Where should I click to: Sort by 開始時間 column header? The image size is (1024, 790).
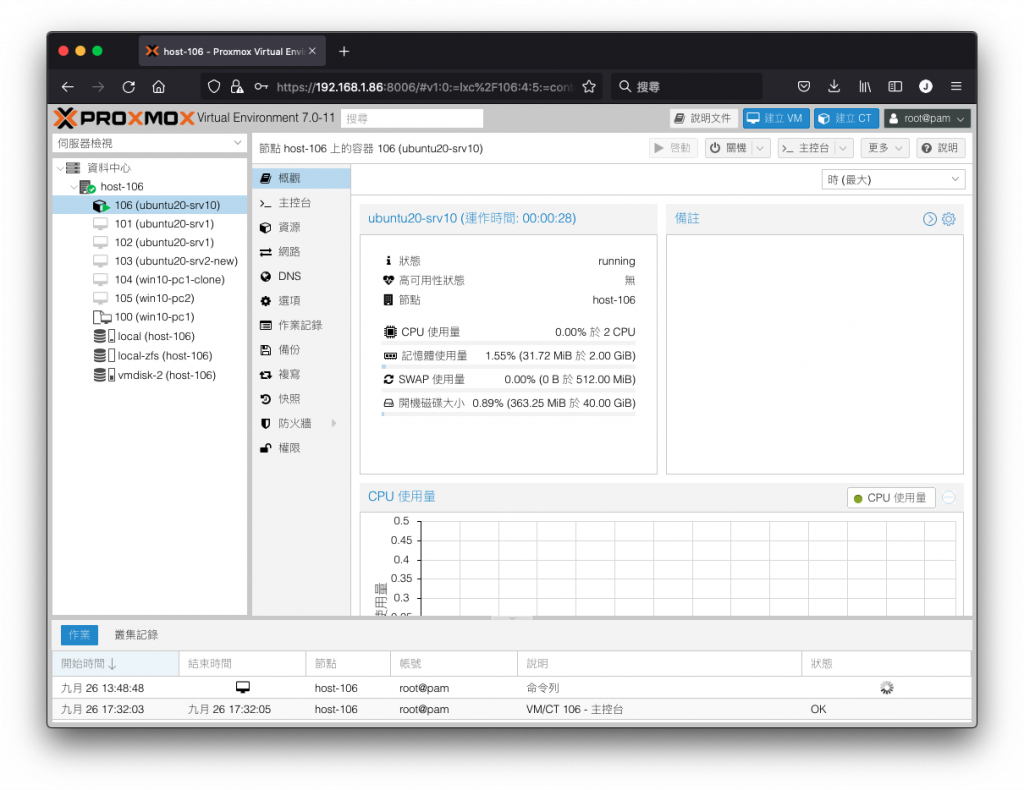116,663
